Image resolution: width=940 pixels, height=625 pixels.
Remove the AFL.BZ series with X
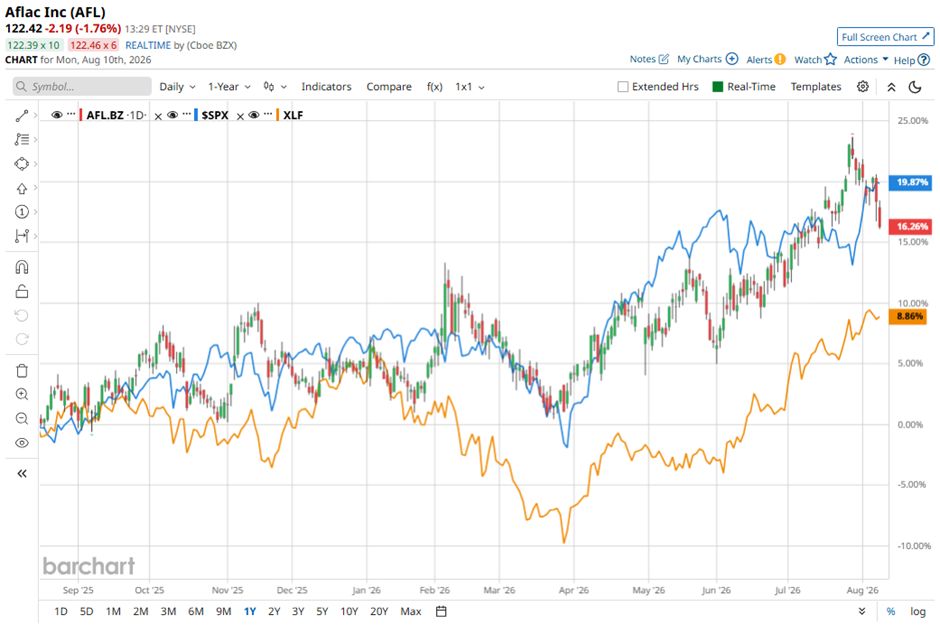[158, 116]
